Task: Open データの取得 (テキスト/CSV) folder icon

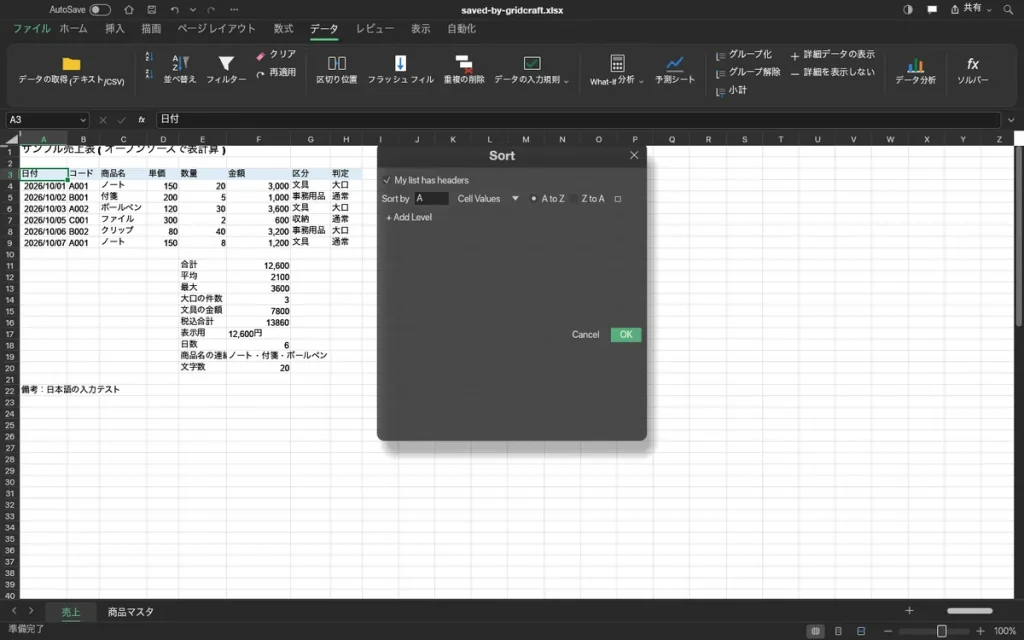Action: tap(71, 64)
